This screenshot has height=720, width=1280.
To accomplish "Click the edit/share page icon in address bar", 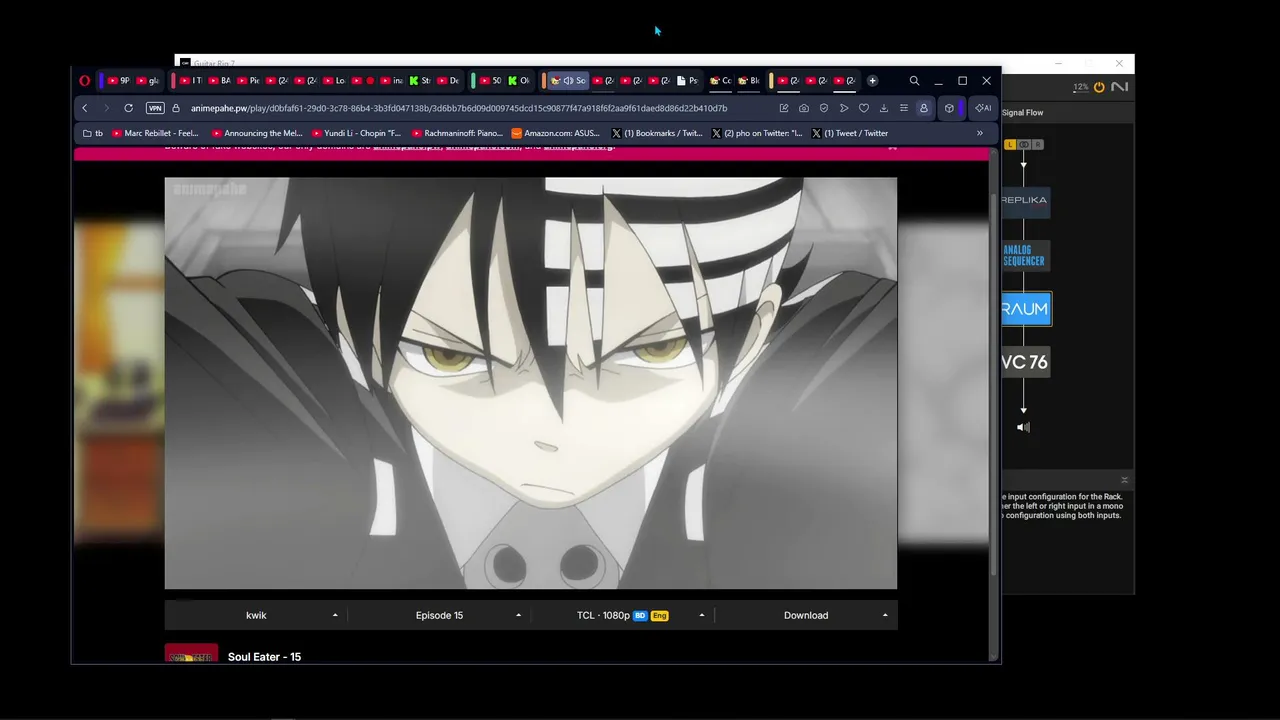I will point(784,108).
